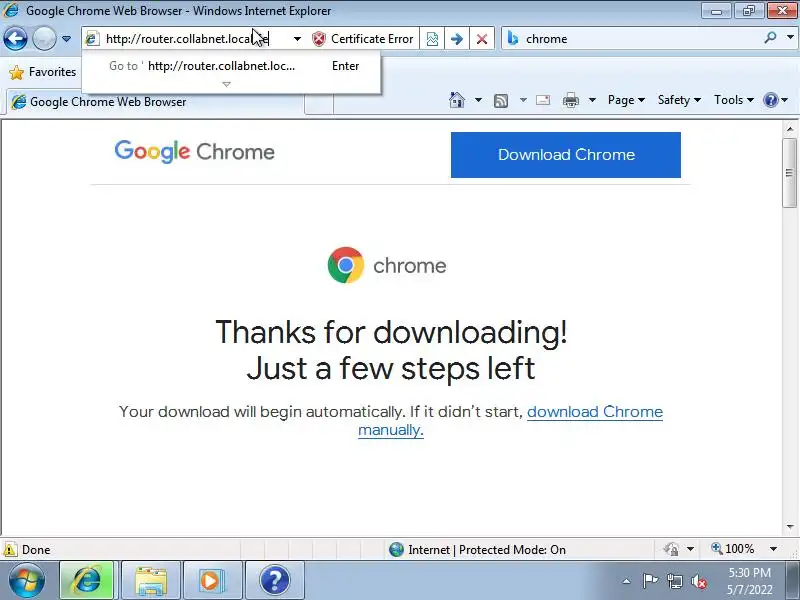The image size is (800, 600).
Task: Click the Done status text
Action: 36,549
